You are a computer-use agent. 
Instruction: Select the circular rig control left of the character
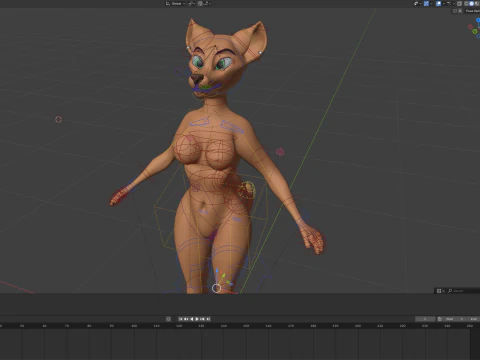pos(58,119)
